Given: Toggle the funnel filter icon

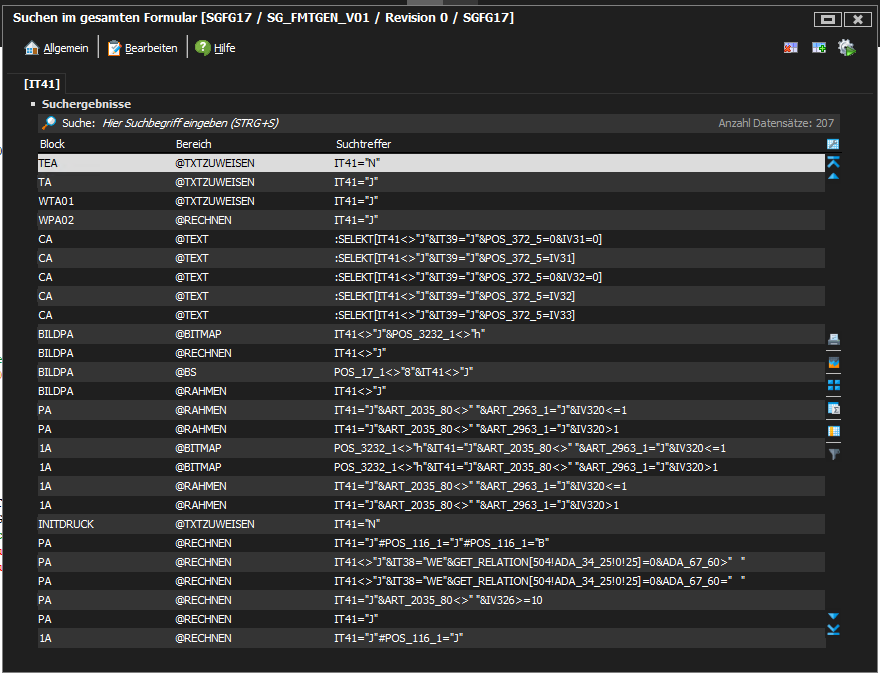Looking at the screenshot, I should coord(833,454).
